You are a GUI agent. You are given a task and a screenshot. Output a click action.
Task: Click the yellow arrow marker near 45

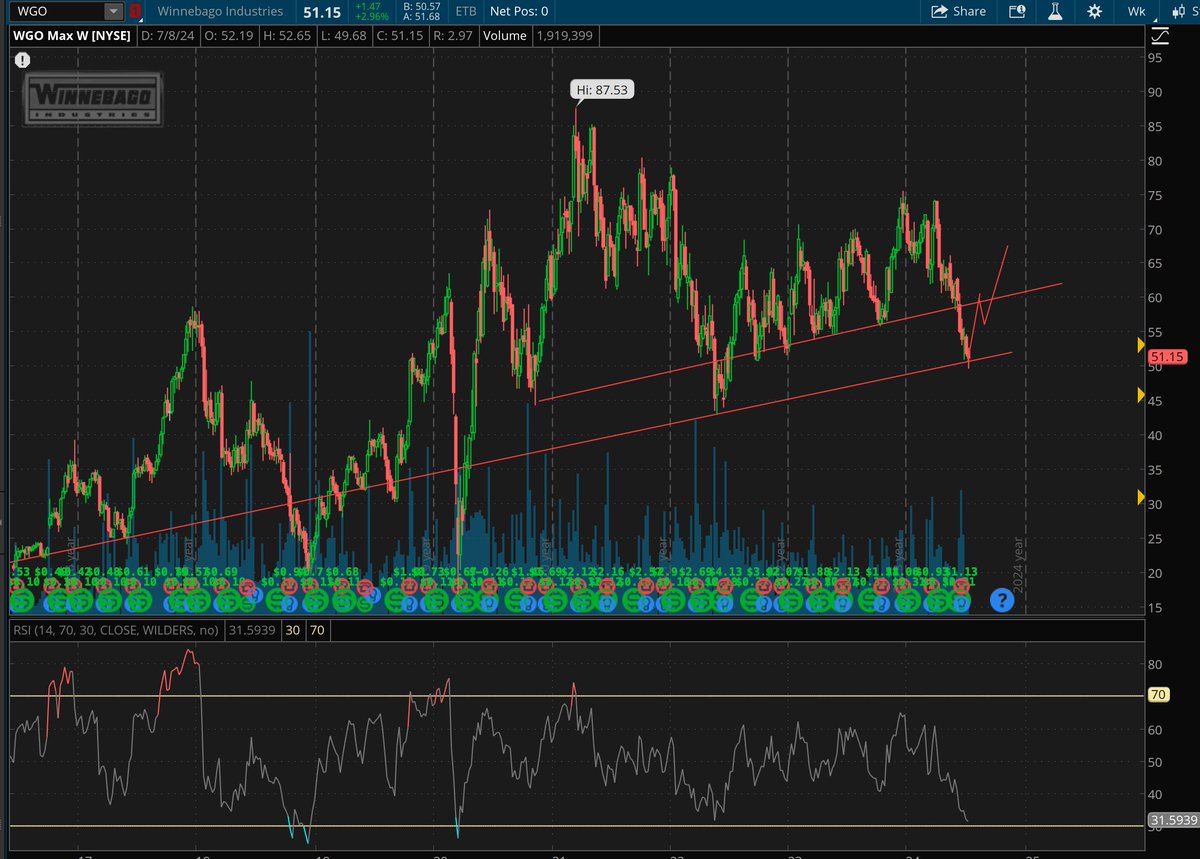pyautogui.click(x=1141, y=396)
